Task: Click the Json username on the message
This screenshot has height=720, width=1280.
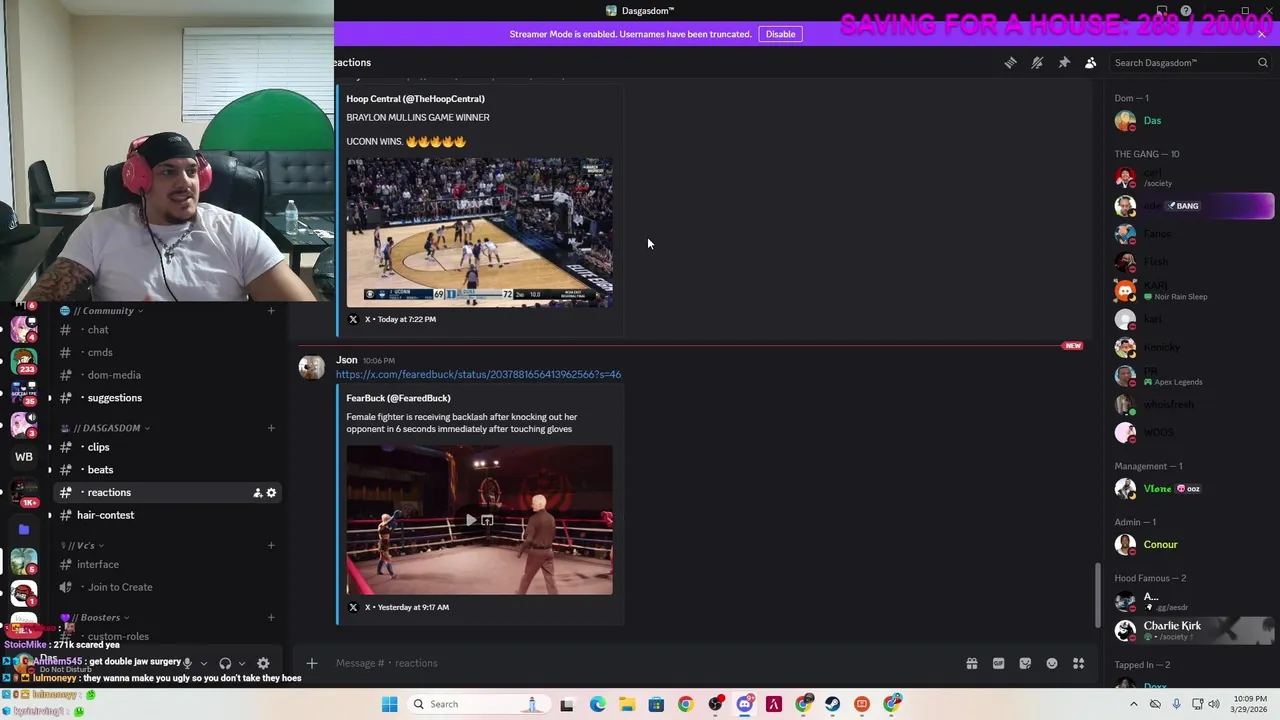Action: coord(347,360)
